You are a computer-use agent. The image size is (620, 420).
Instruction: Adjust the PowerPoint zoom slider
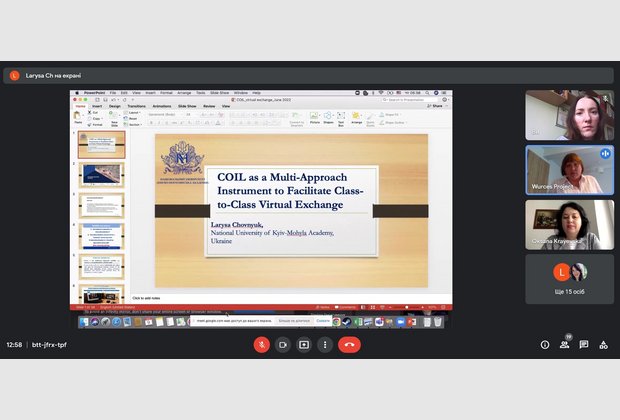pos(406,307)
